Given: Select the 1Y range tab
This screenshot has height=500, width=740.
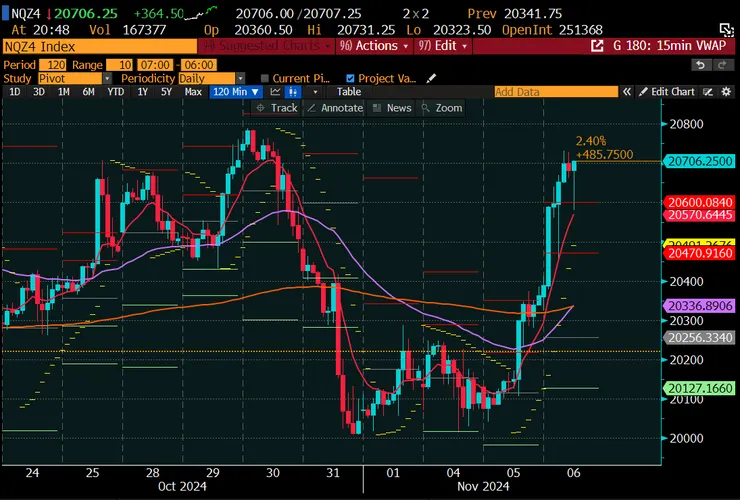Looking at the screenshot, I should (x=143, y=92).
